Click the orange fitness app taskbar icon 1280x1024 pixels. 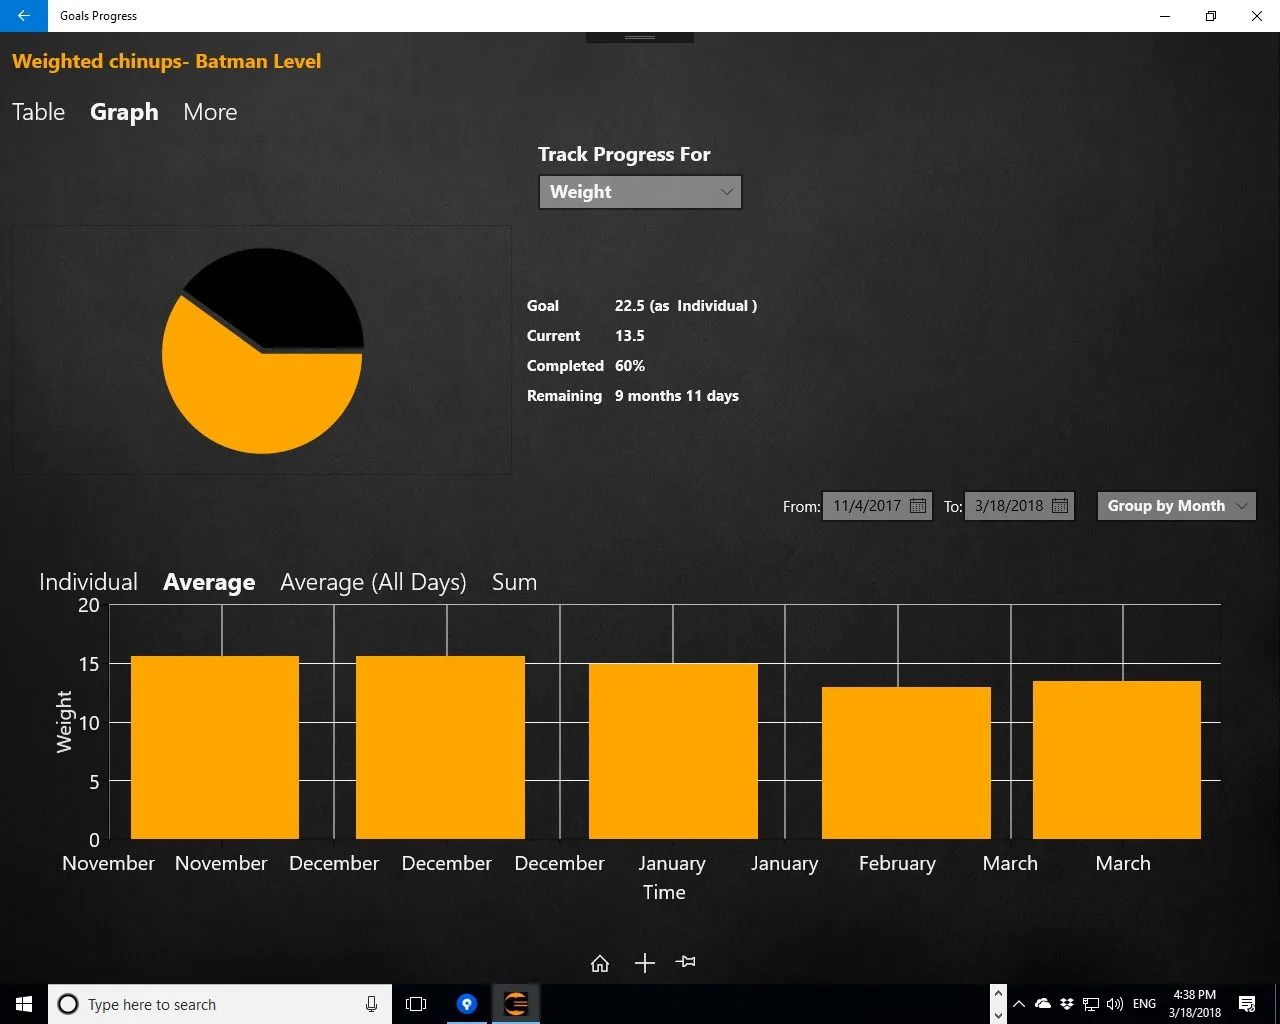(x=516, y=1004)
